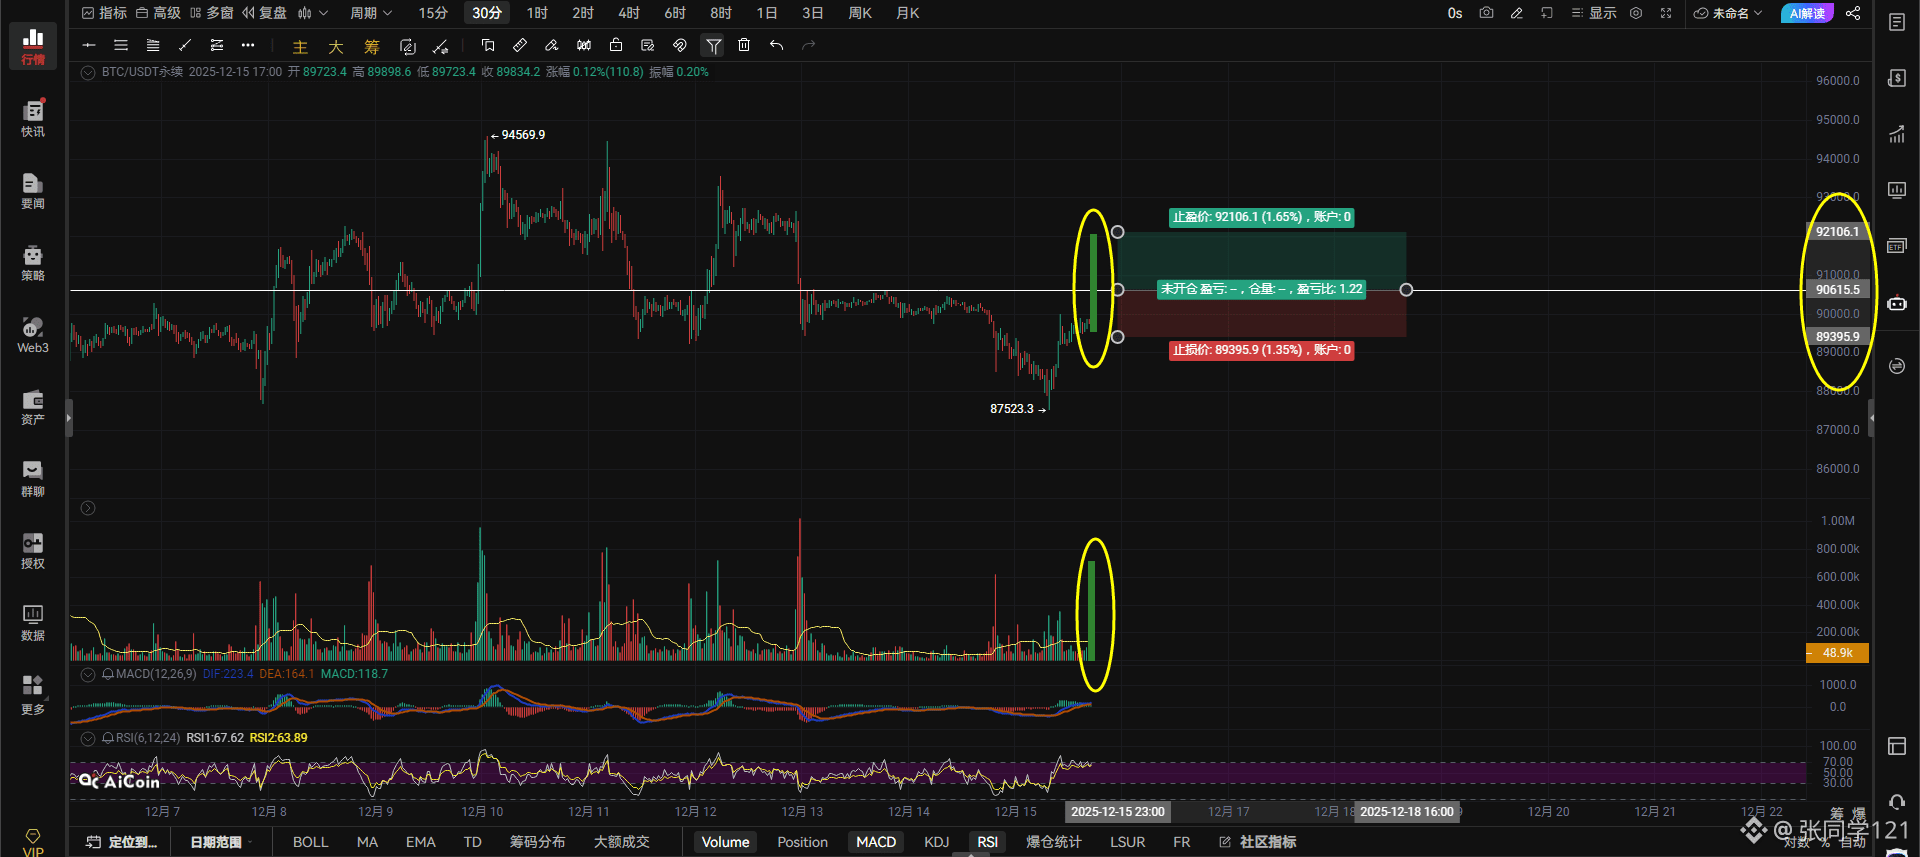Toggle the MACD indicator
This screenshot has height=857, width=1920.
(x=876, y=842)
